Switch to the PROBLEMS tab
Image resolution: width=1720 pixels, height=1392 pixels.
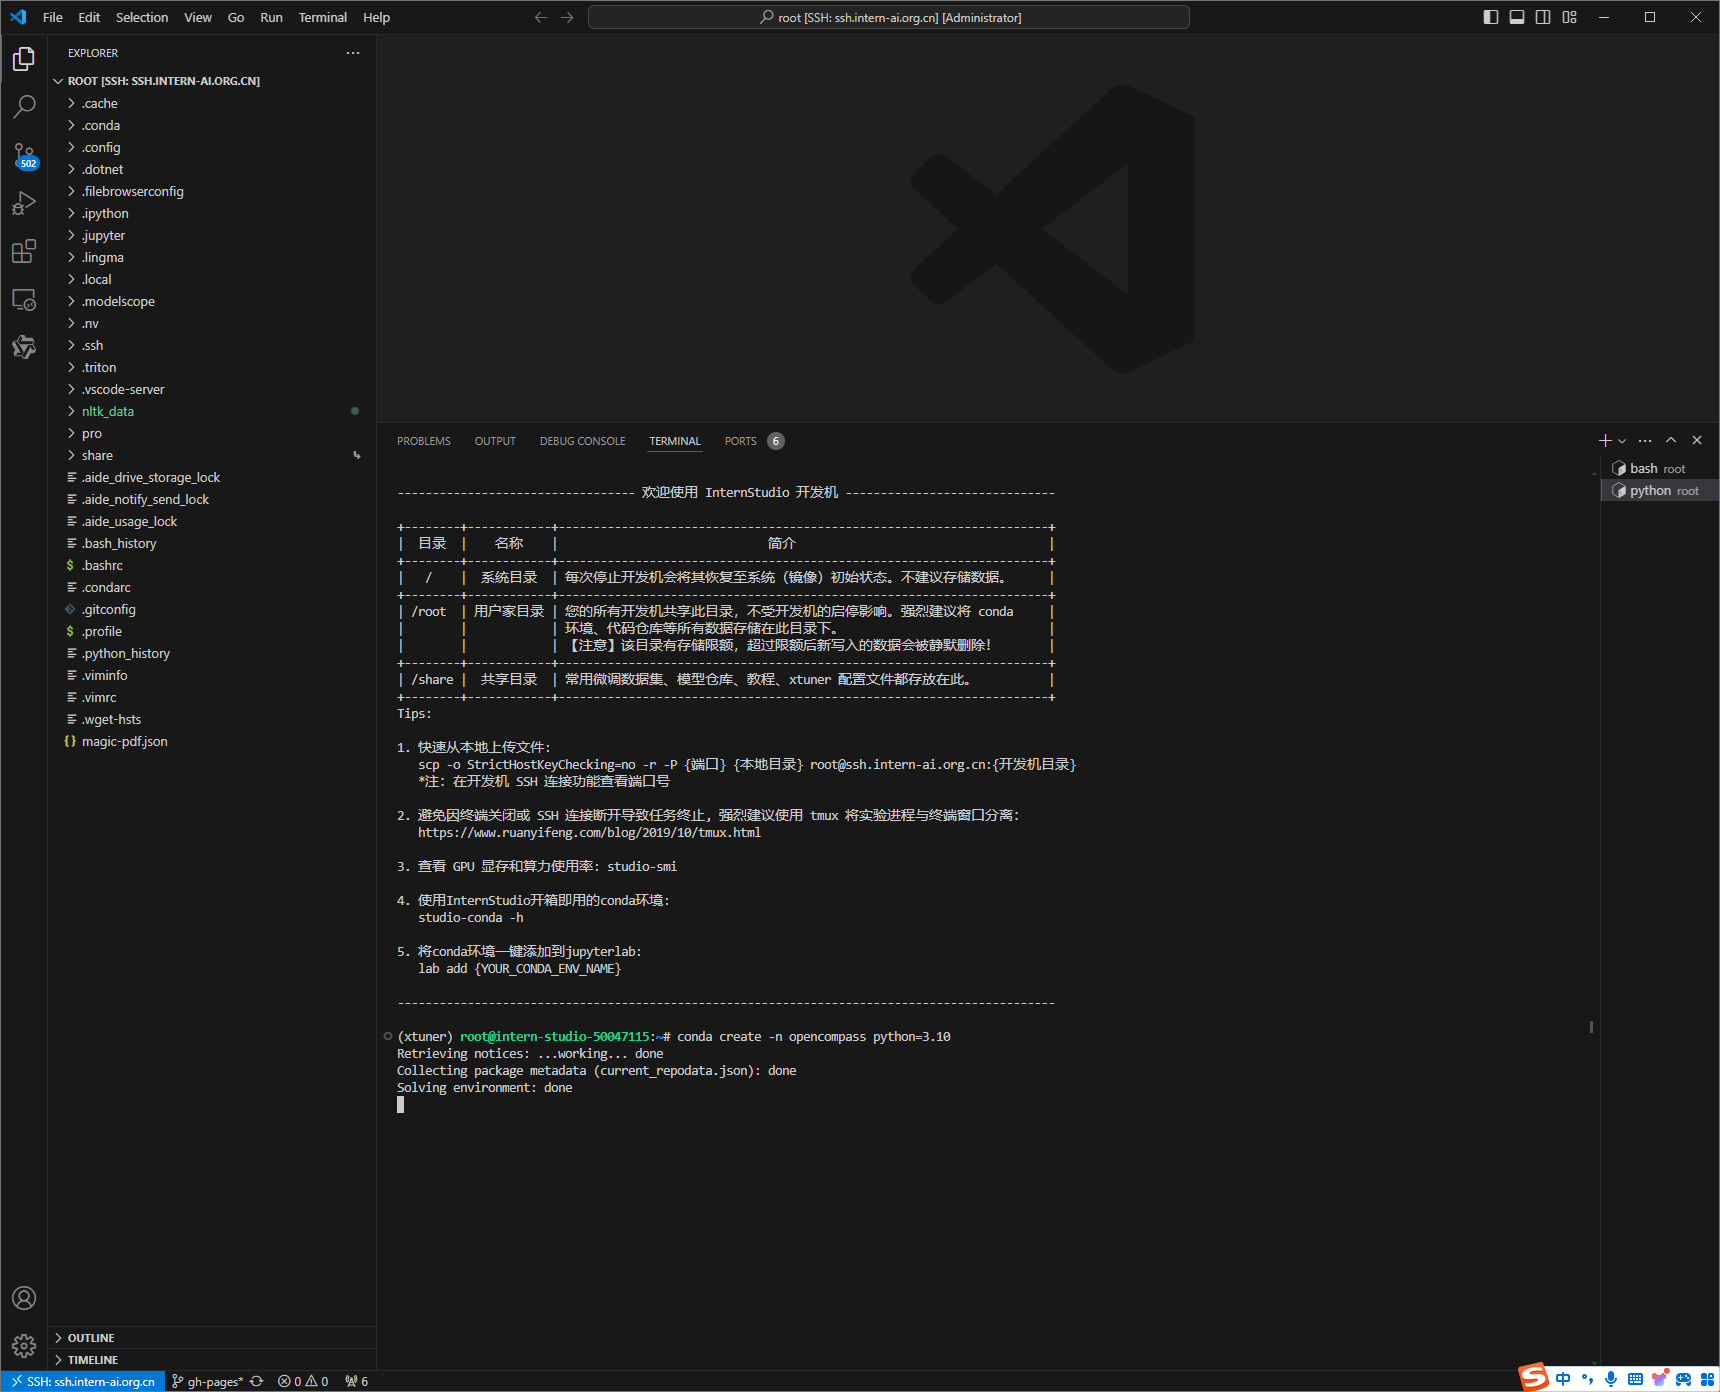pyautogui.click(x=423, y=441)
